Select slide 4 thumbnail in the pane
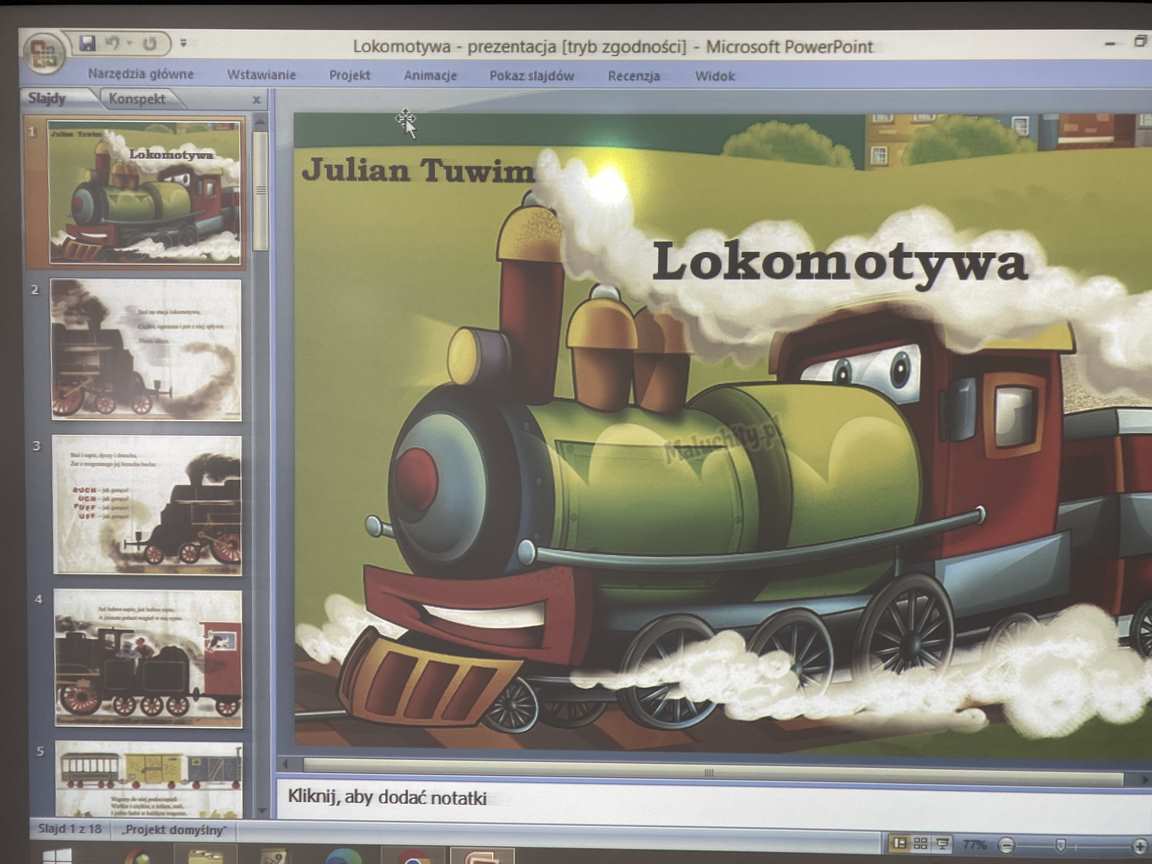Image resolution: width=1152 pixels, height=864 pixels. [148, 658]
